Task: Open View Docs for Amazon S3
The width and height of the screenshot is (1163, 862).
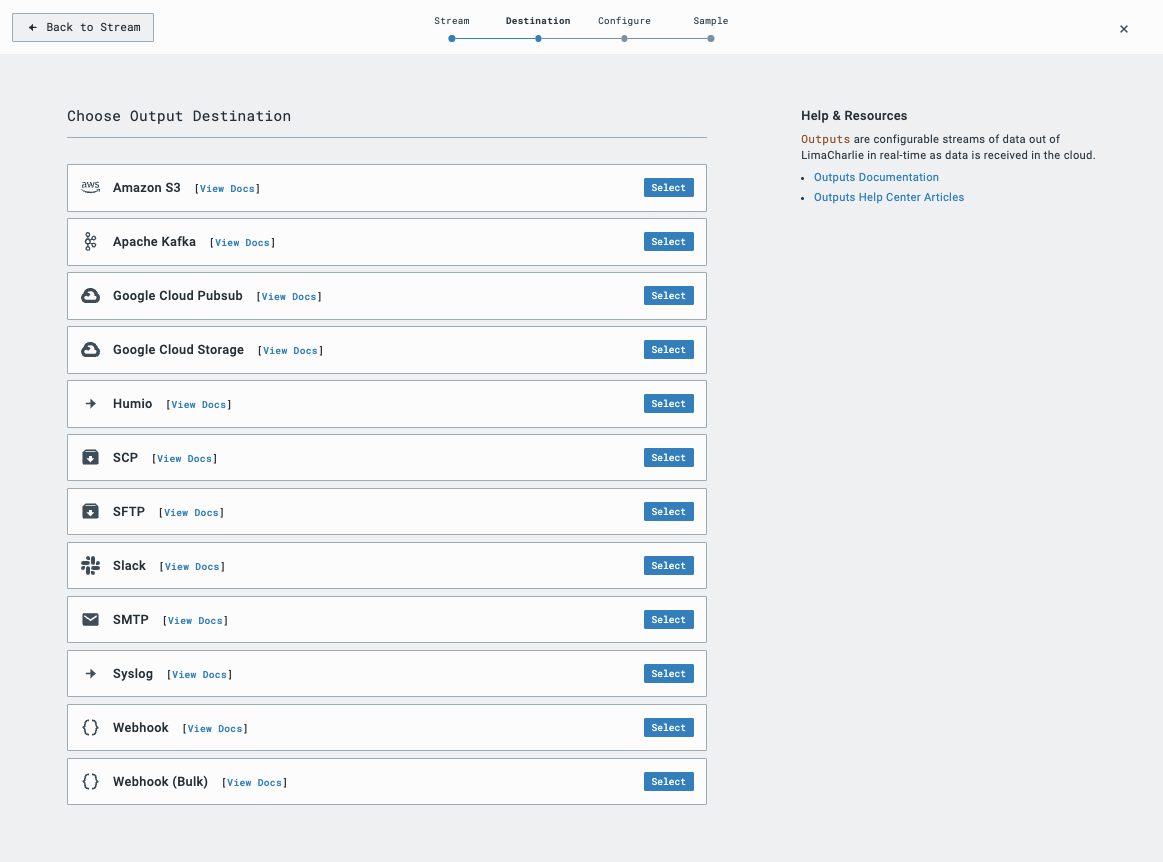Action: coord(227,189)
